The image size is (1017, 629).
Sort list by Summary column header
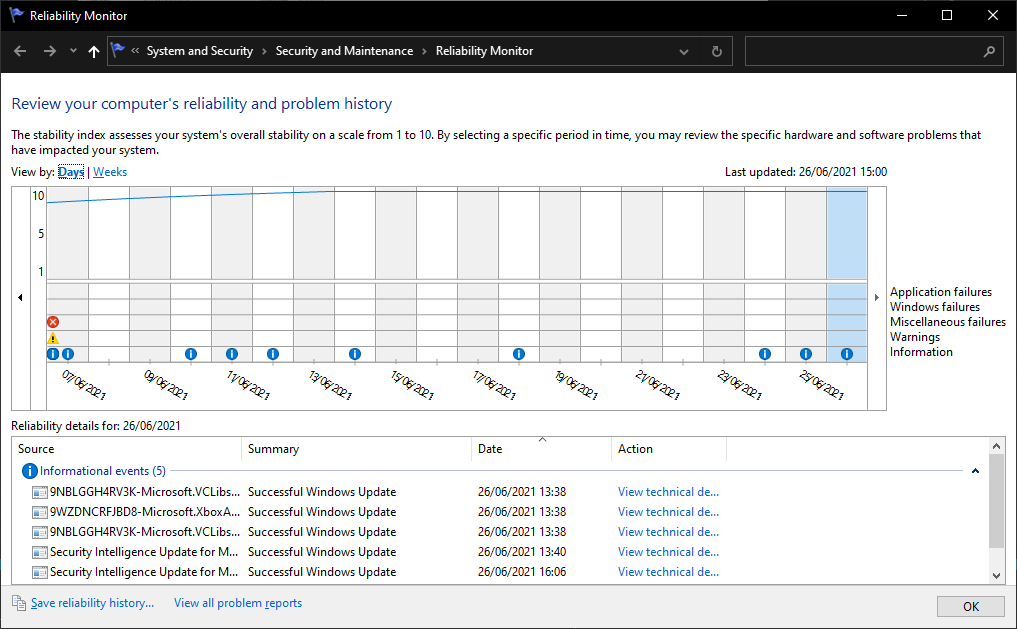tap(357, 449)
